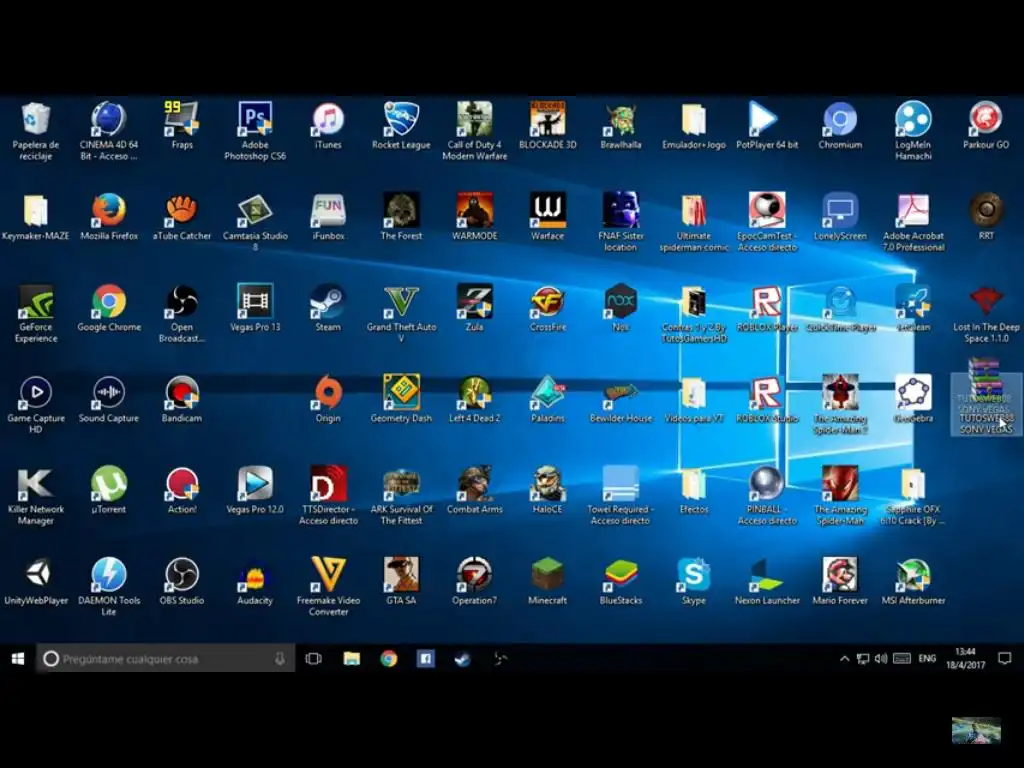This screenshot has height=768, width=1024.
Task: Click the Sound Capture icon
Action: click(x=109, y=392)
